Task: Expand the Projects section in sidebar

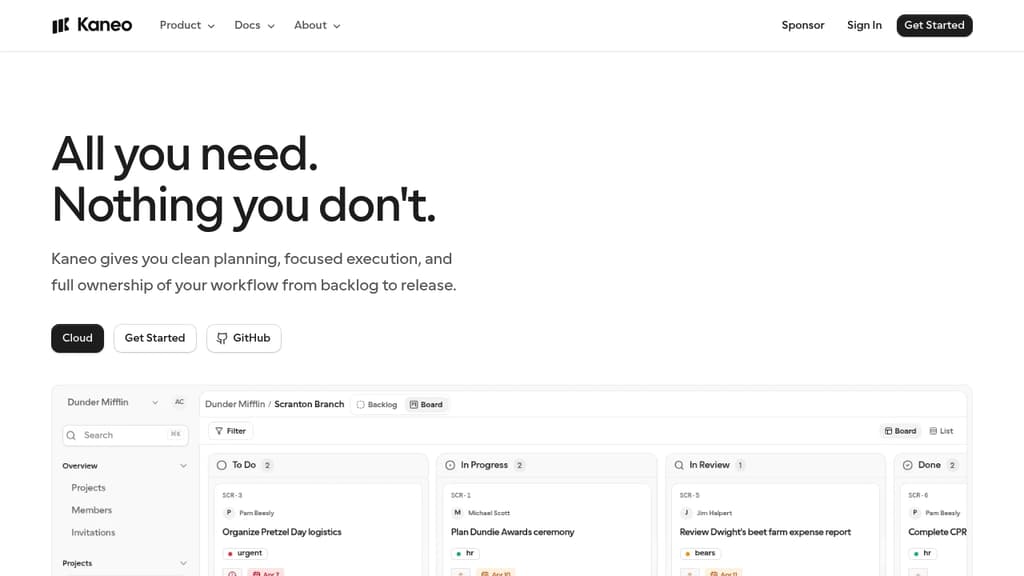Action: 182,563
